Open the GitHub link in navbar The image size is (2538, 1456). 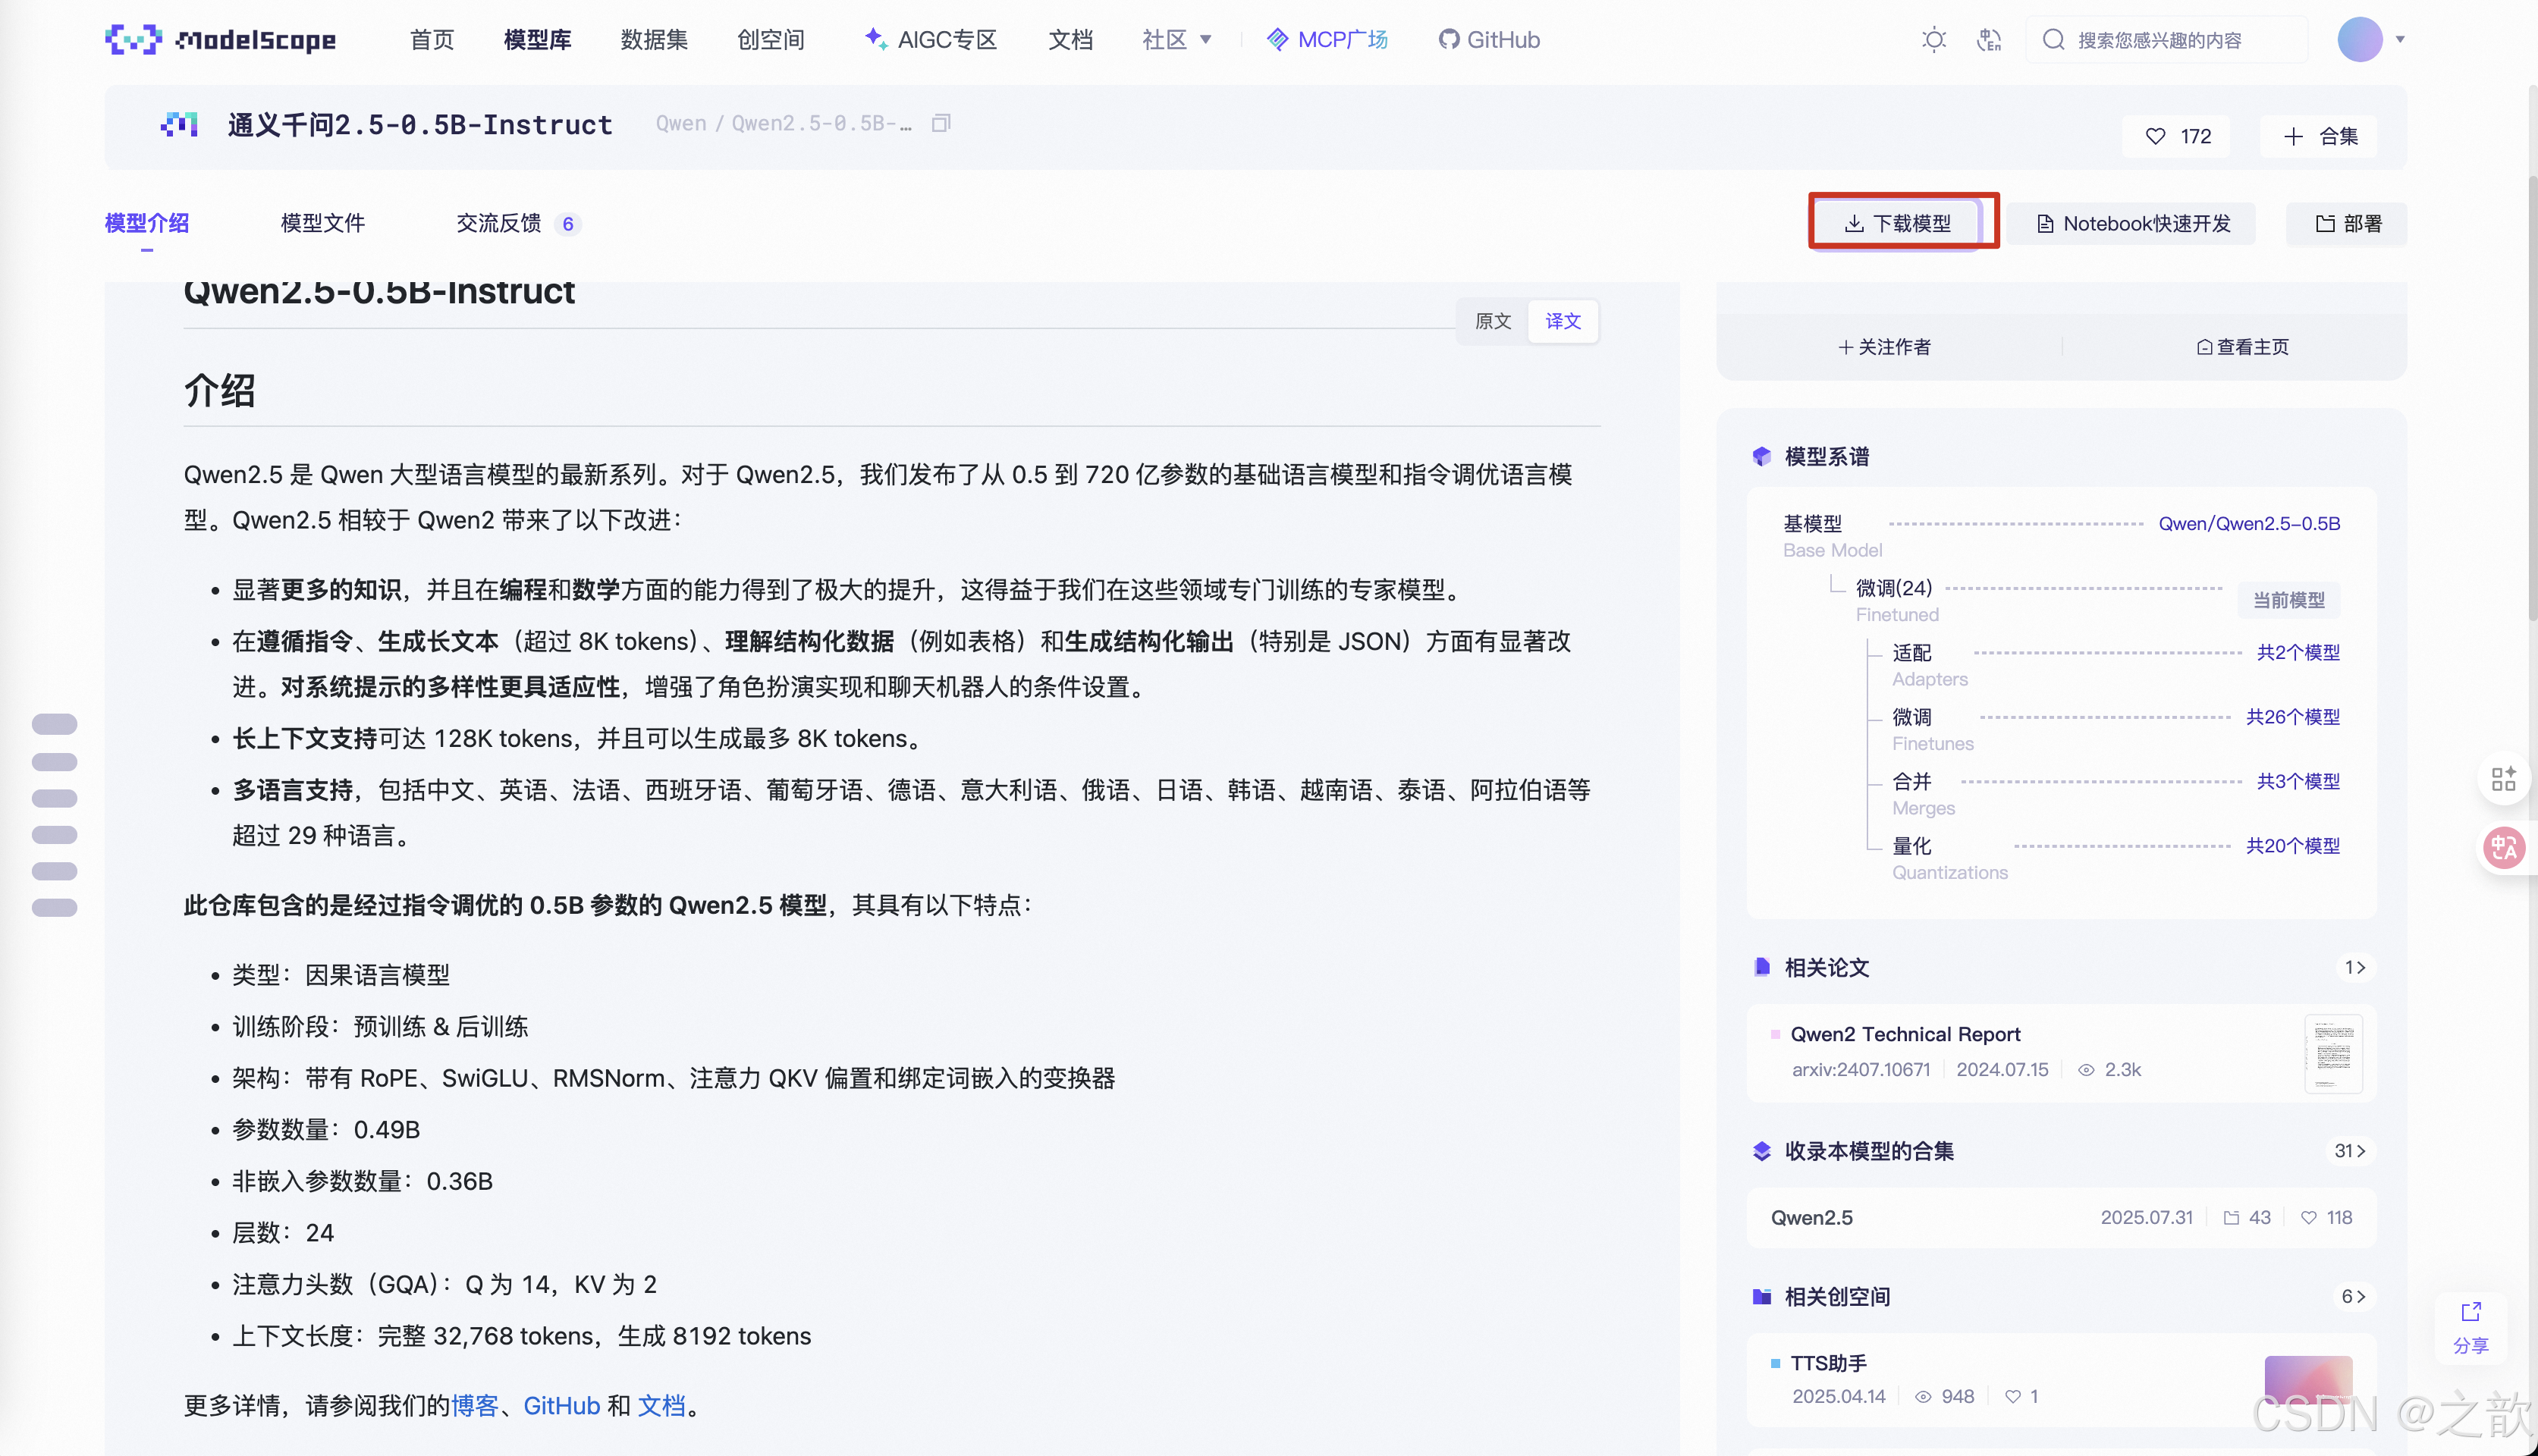[1489, 40]
